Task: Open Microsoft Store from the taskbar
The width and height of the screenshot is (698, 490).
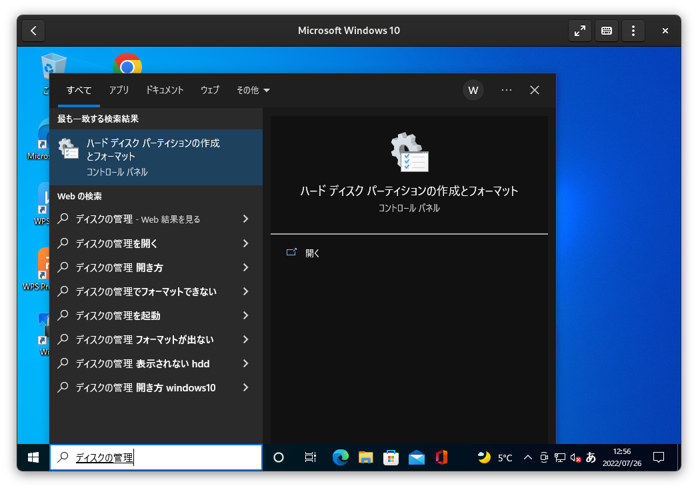Action: [x=391, y=457]
